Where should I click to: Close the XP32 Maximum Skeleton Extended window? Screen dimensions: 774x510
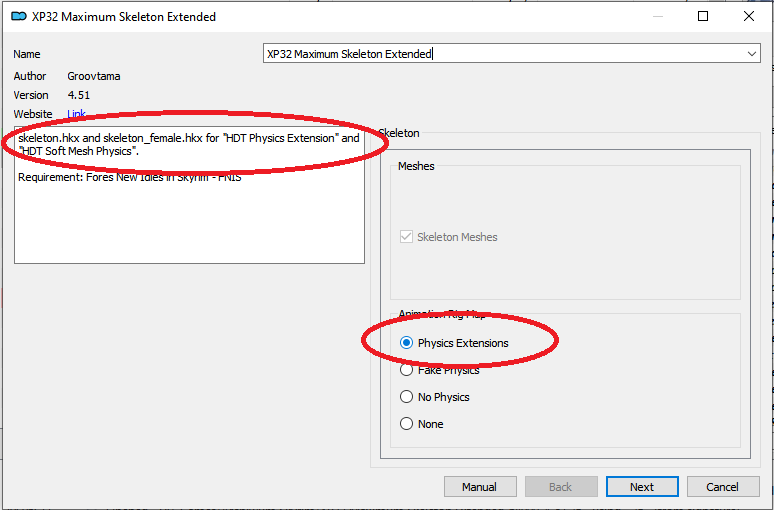[x=748, y=16]
